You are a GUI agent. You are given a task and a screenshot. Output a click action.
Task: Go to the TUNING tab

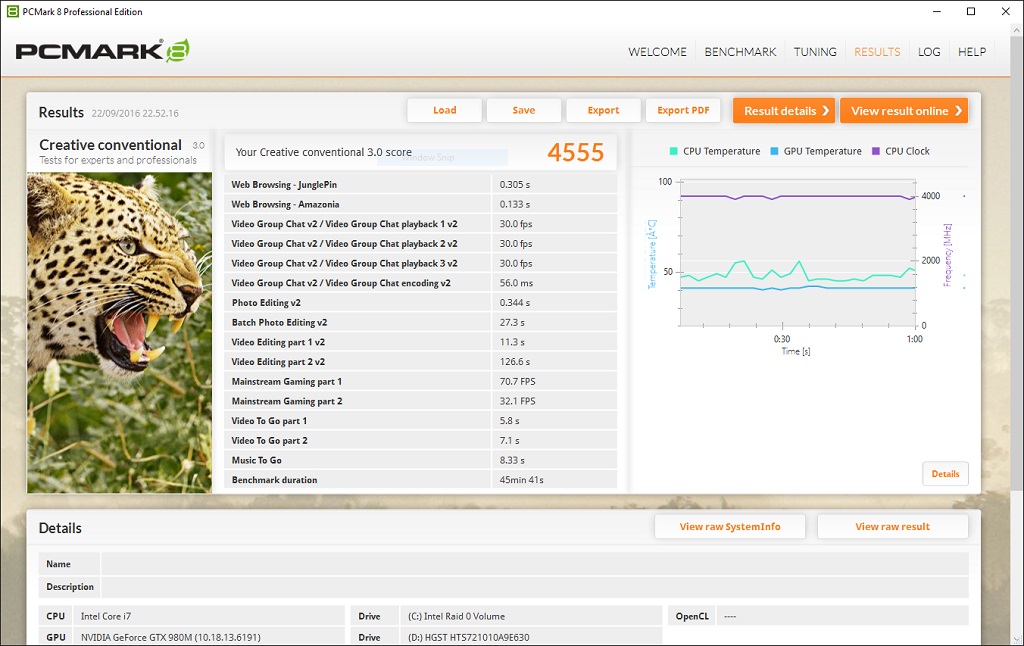(x=815, y=52)
